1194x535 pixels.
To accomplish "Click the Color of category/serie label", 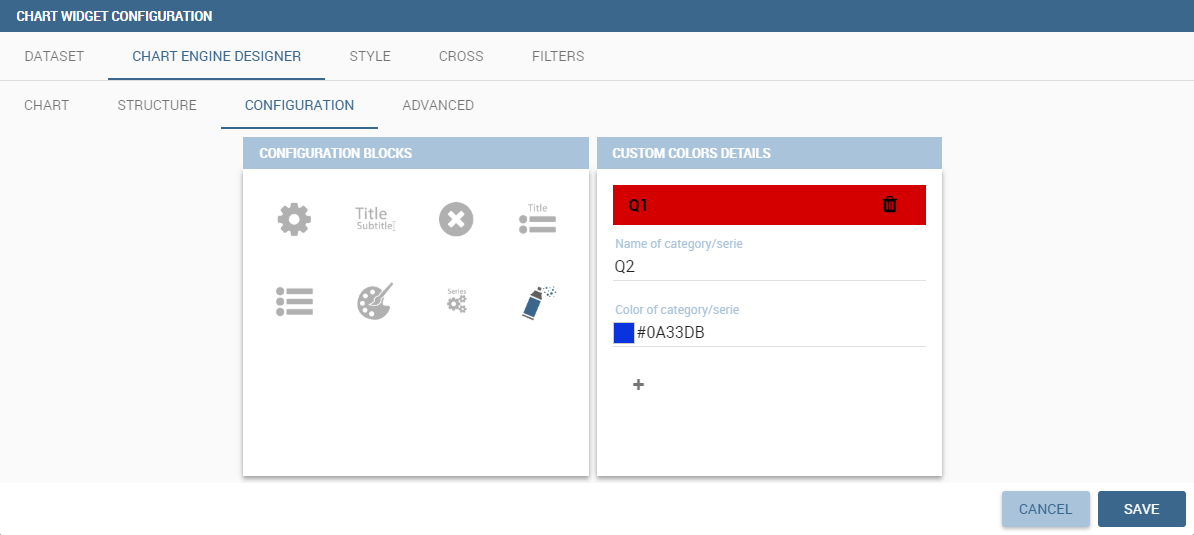I will (x=678, y=310).
